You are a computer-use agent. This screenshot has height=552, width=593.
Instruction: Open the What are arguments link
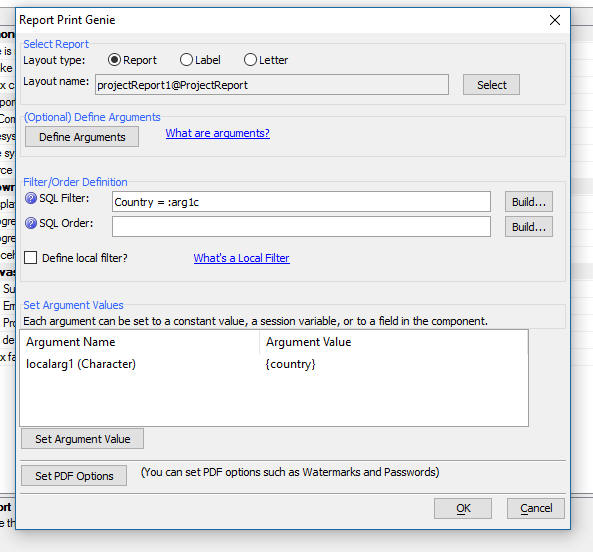(x=217, y=133)
